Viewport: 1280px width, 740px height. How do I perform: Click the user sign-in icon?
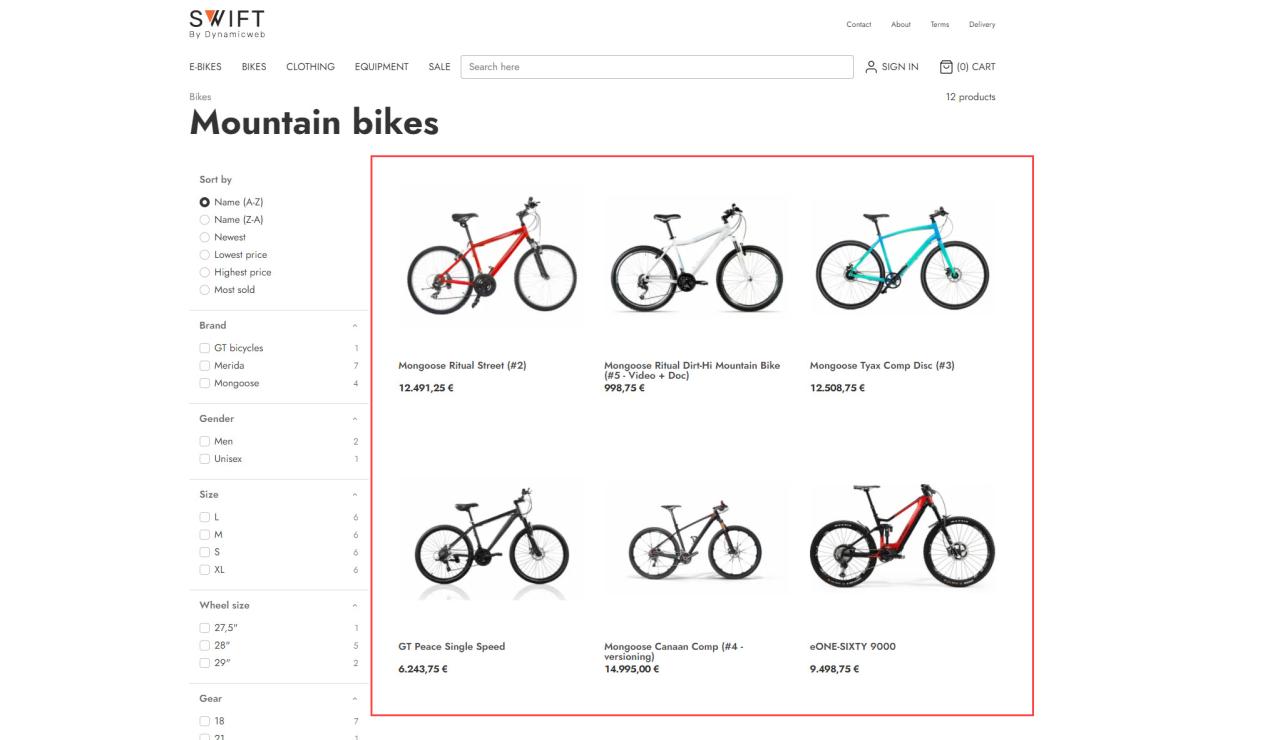pos(872,67)
